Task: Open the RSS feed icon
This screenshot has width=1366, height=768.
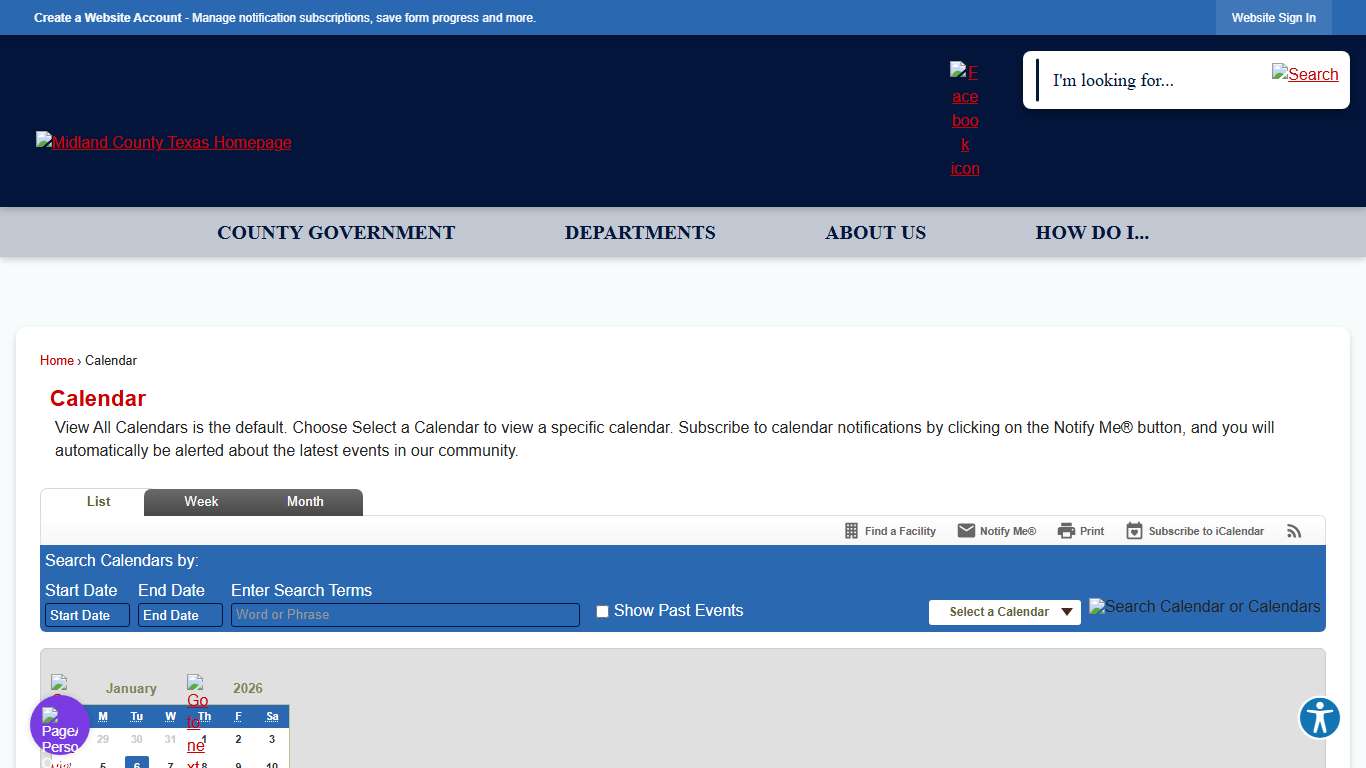Action: click(x=1294, y=531)
